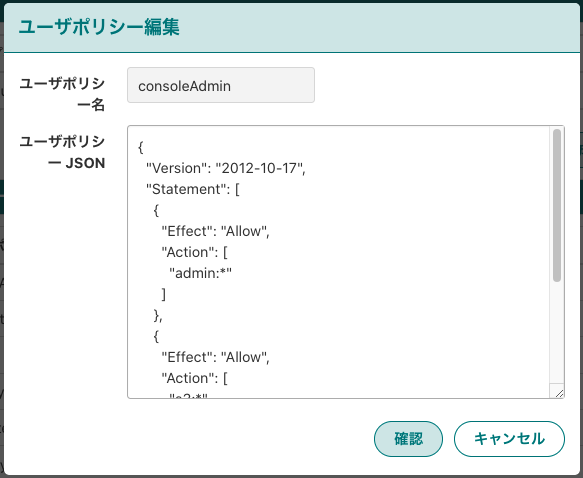Click the JSON textarea vertical scrollbar thumb
Viewport: 583px width, 478px height.
coord(557,206)
